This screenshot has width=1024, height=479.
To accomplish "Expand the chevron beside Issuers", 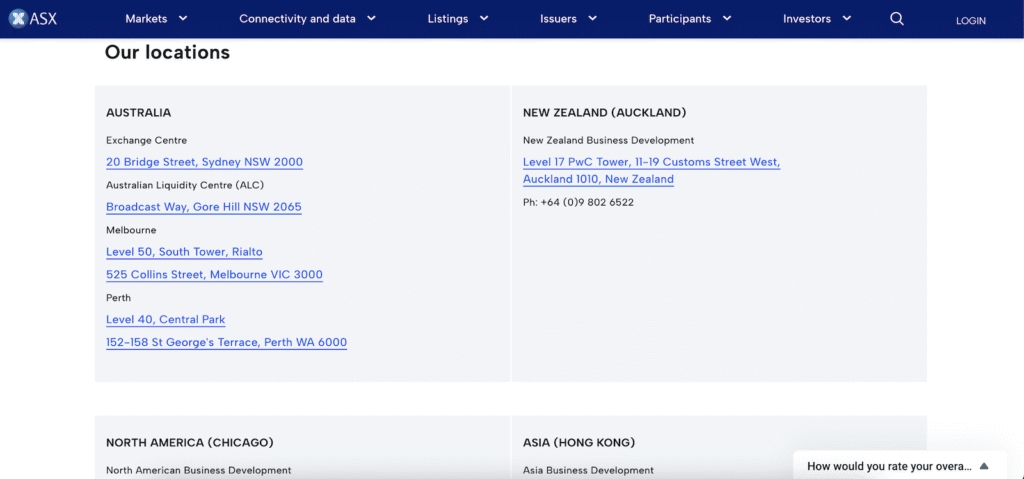I will pos(592,18).
